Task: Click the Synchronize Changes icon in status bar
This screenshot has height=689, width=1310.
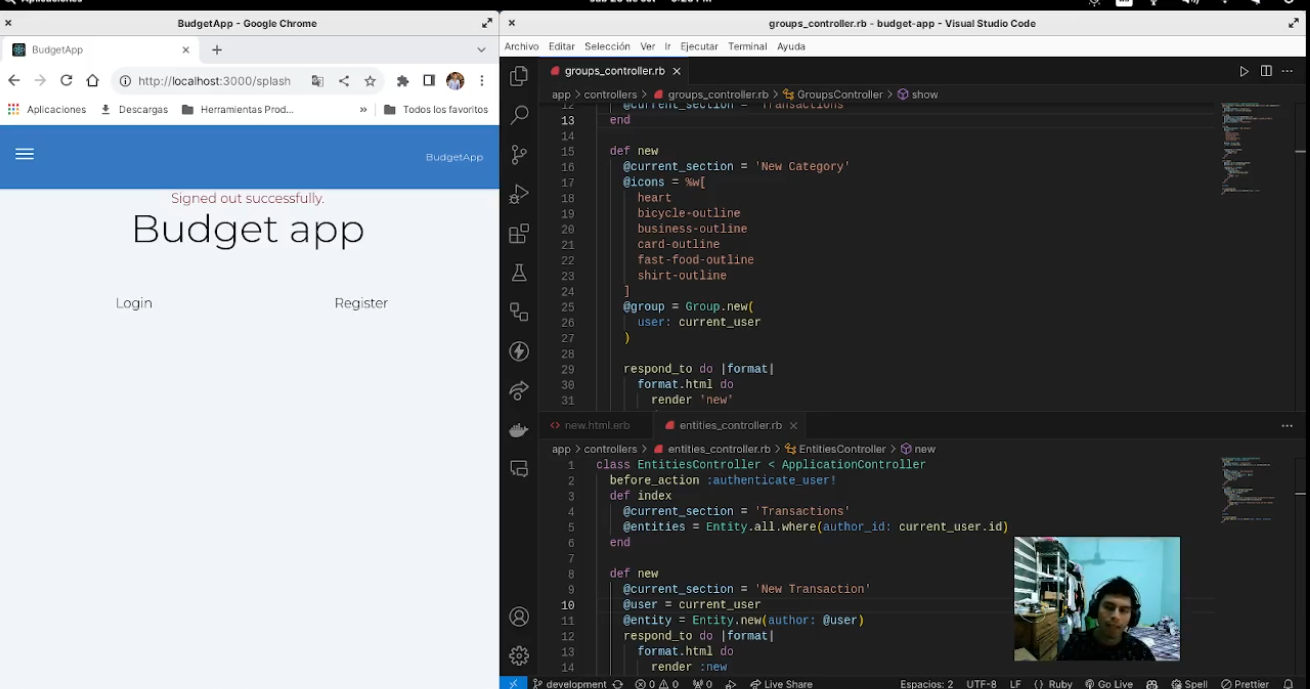Action: [x=618, y=684]
